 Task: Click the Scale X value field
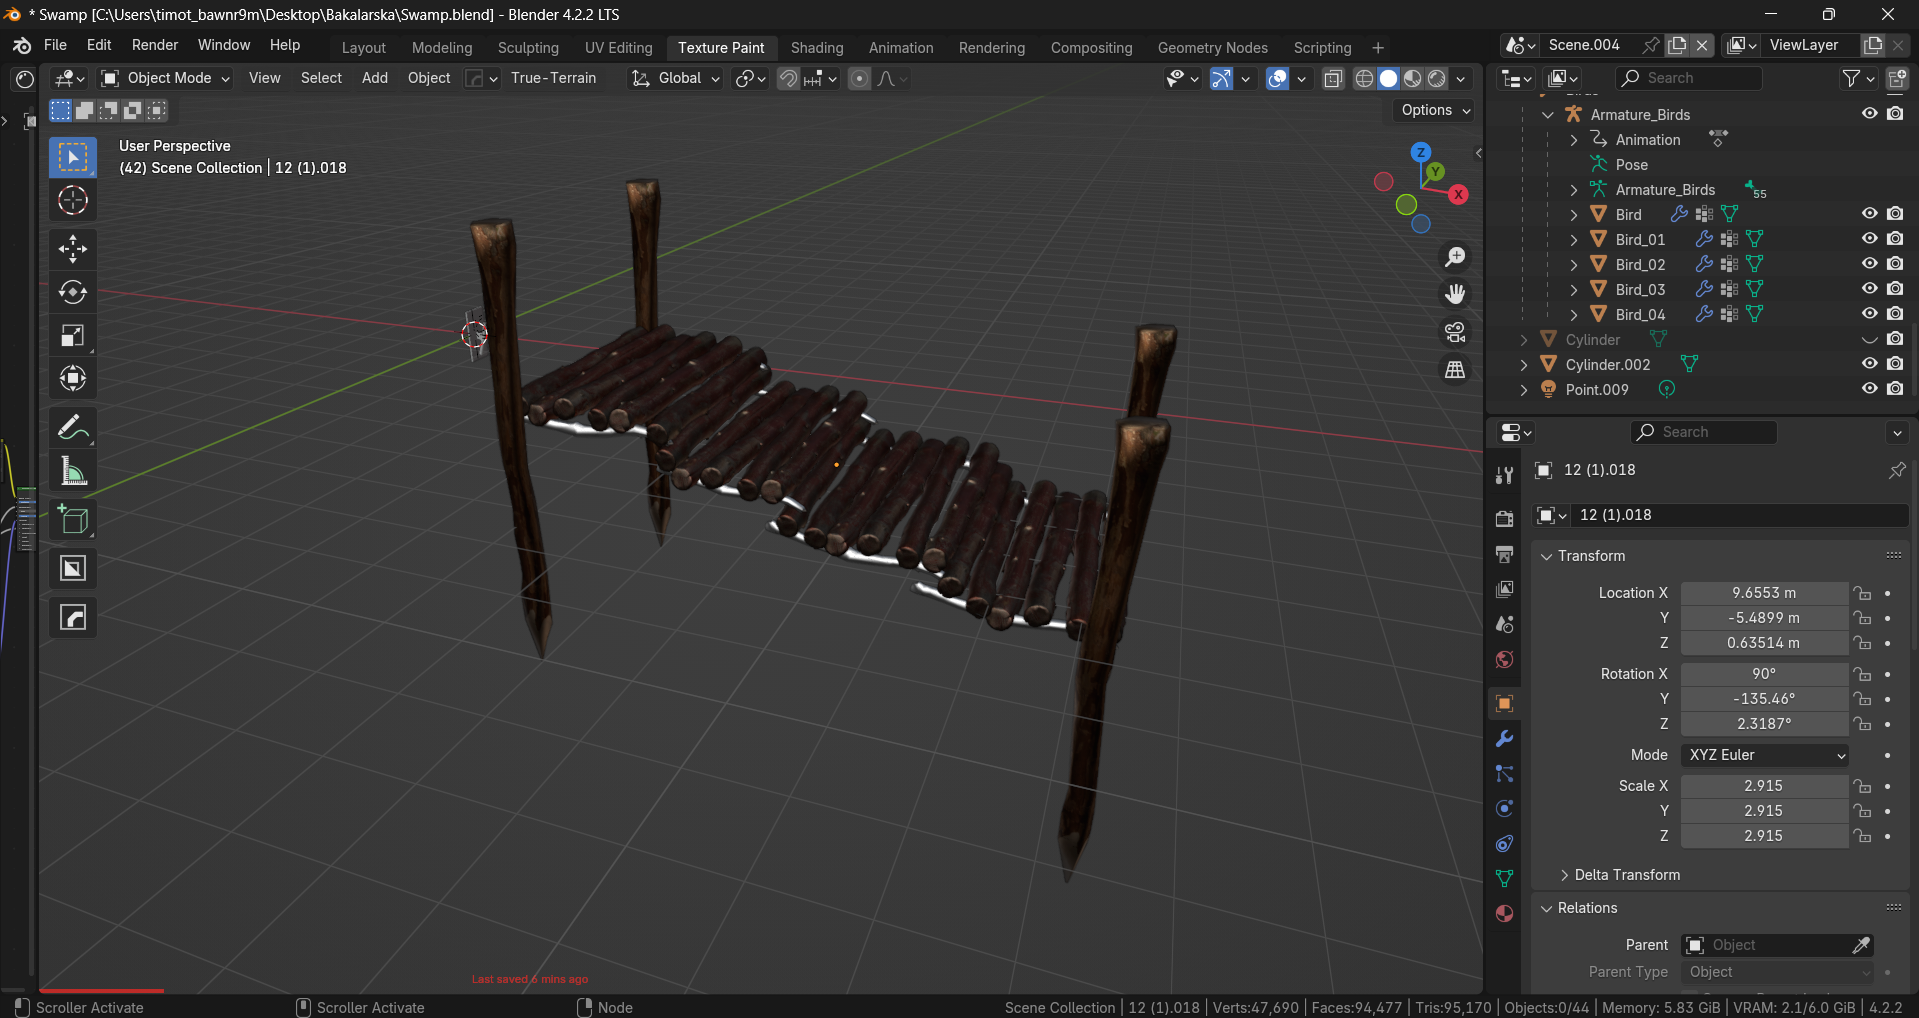pyautogui.click(x=1764, y=786)
